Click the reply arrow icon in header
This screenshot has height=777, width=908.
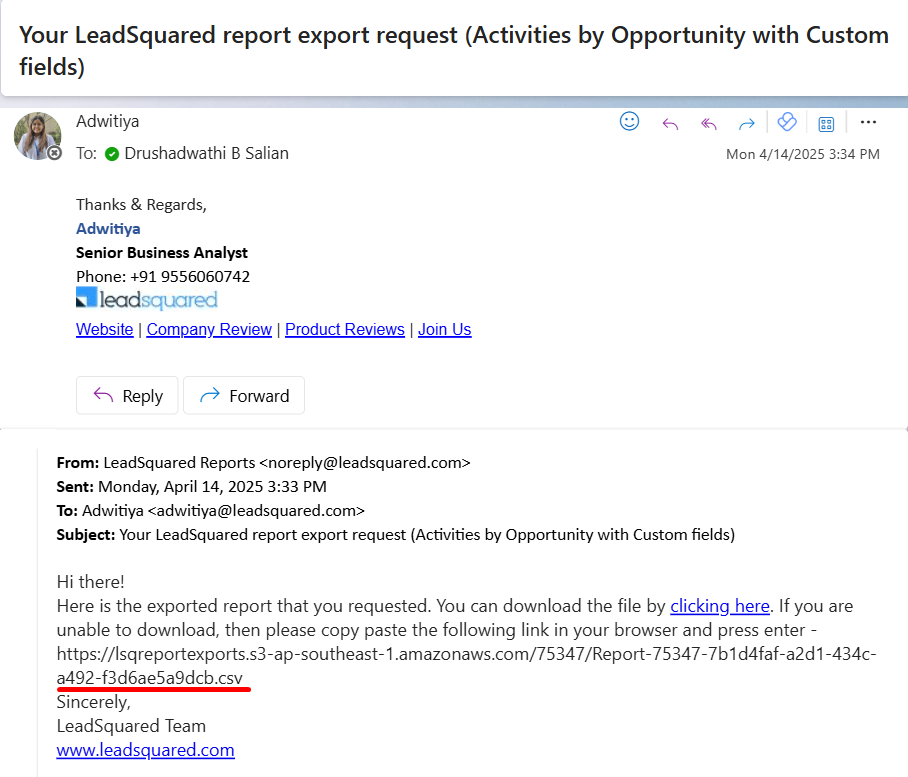tap(670, 123)
